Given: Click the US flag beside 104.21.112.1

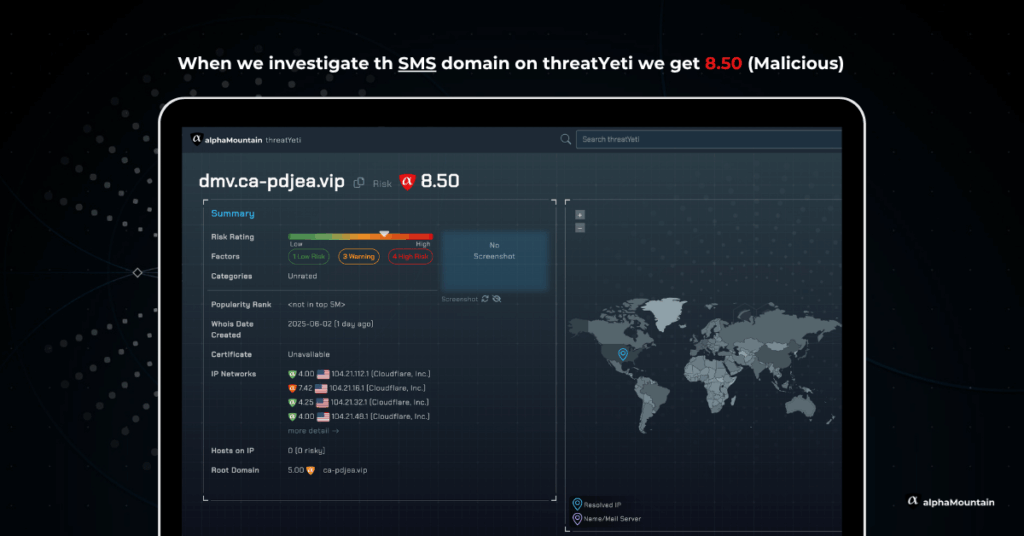Looking at the screenshot, I should coord(323,375).
